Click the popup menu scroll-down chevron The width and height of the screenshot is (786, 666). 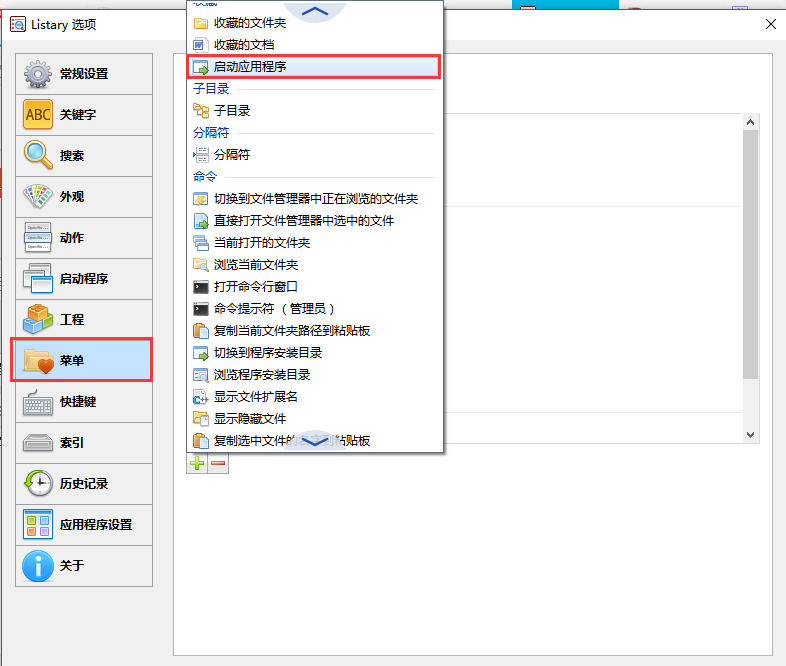point(315,441)
